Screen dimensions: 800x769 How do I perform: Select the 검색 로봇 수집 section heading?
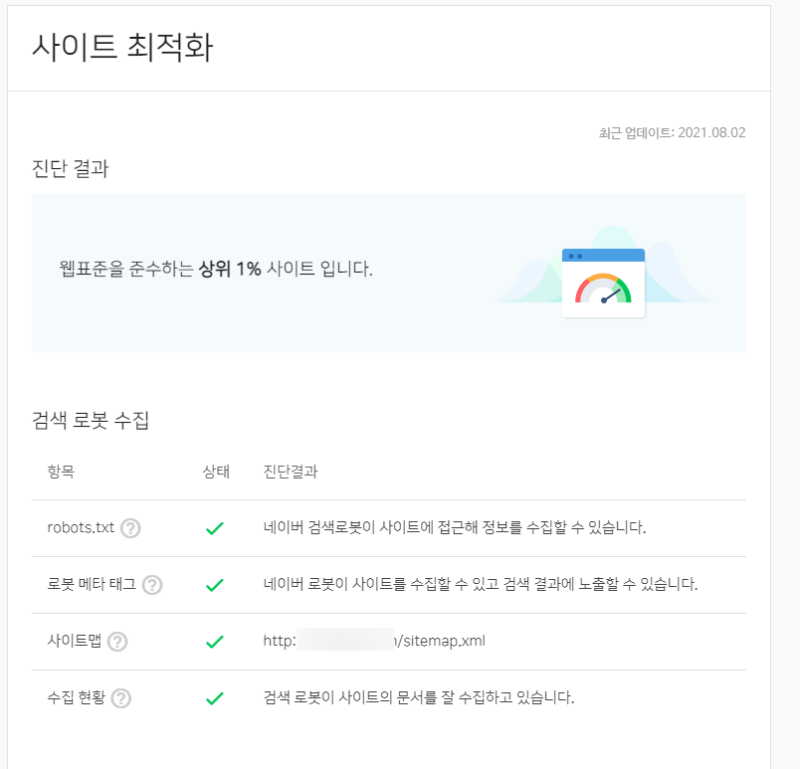coord(87,420)
